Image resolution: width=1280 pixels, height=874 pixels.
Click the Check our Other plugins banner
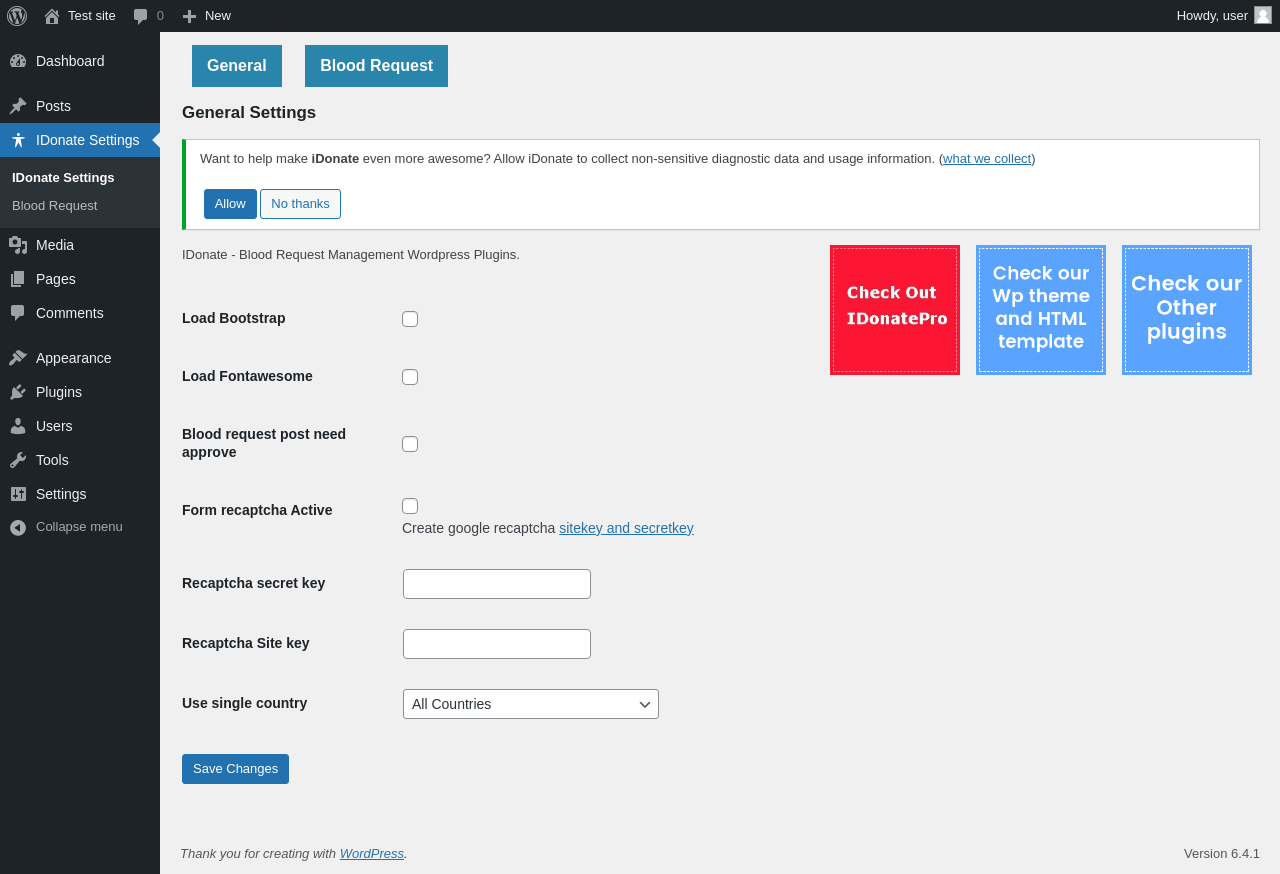click(x=1187, y=310)
